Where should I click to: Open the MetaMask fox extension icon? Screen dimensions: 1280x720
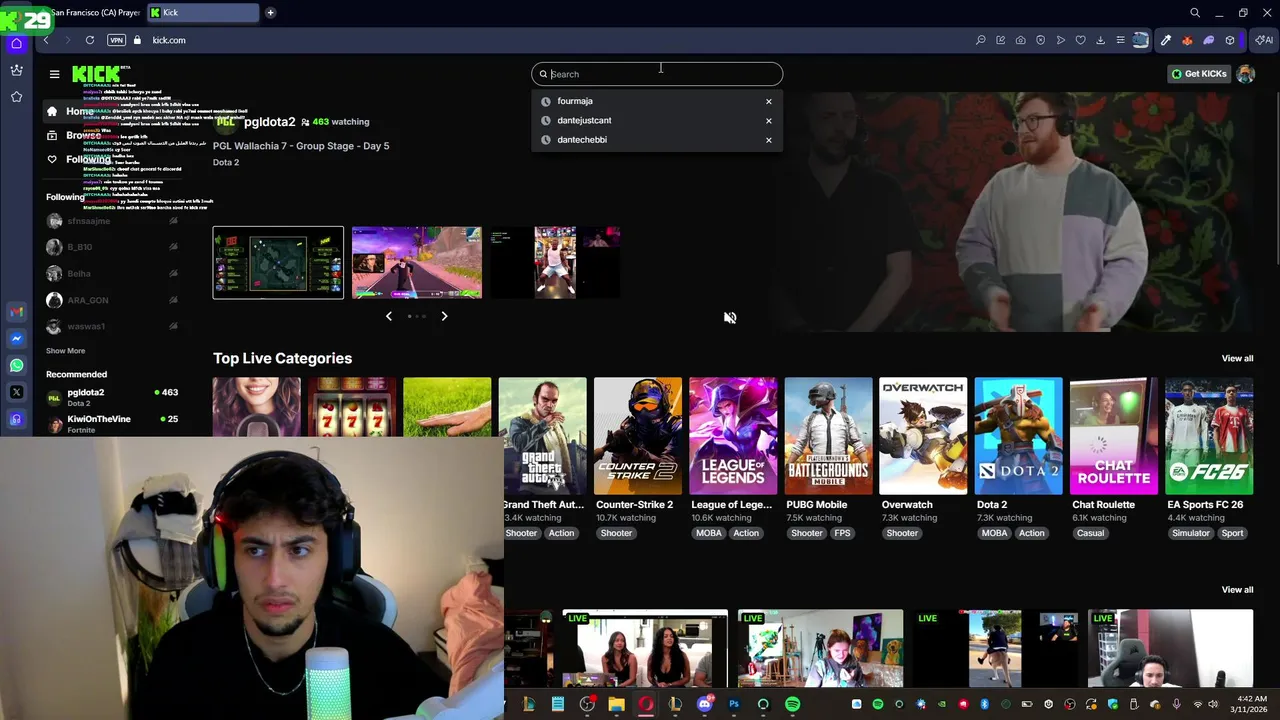(1187, 40)
